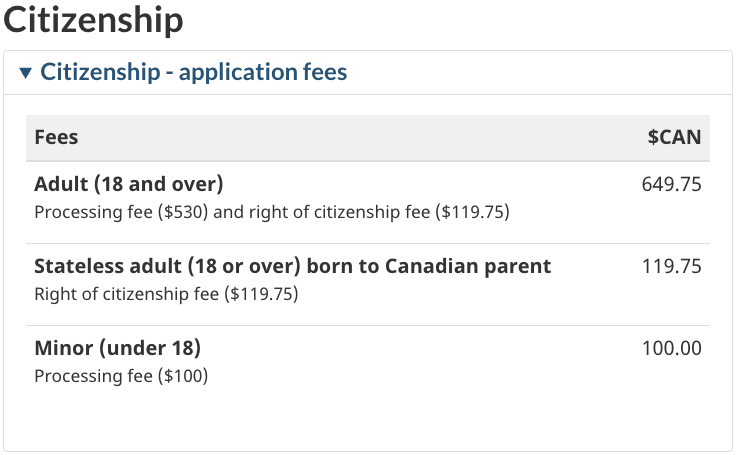
Task: Click the grey table header row
Action: click(368, 138)
